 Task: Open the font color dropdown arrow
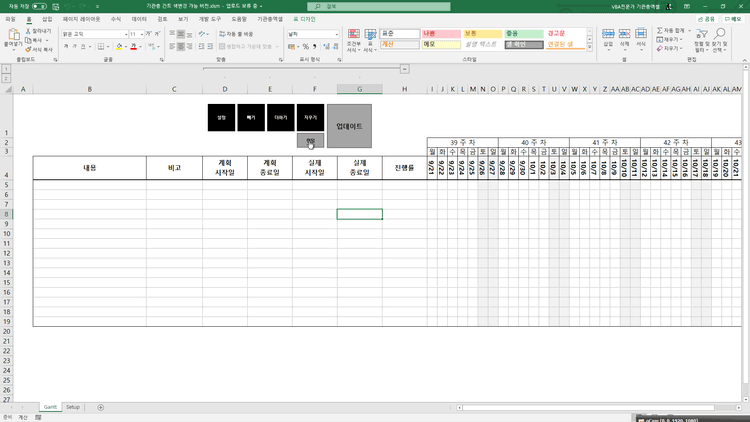[141, 46]
